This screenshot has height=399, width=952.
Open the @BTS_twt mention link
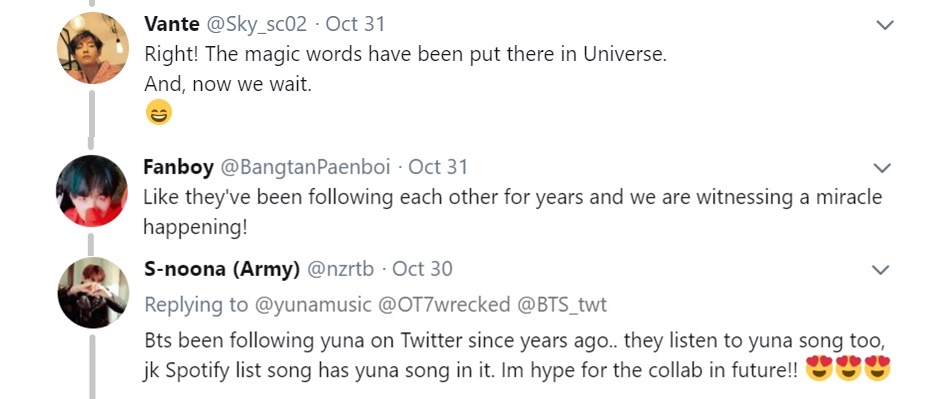point(562,305)
